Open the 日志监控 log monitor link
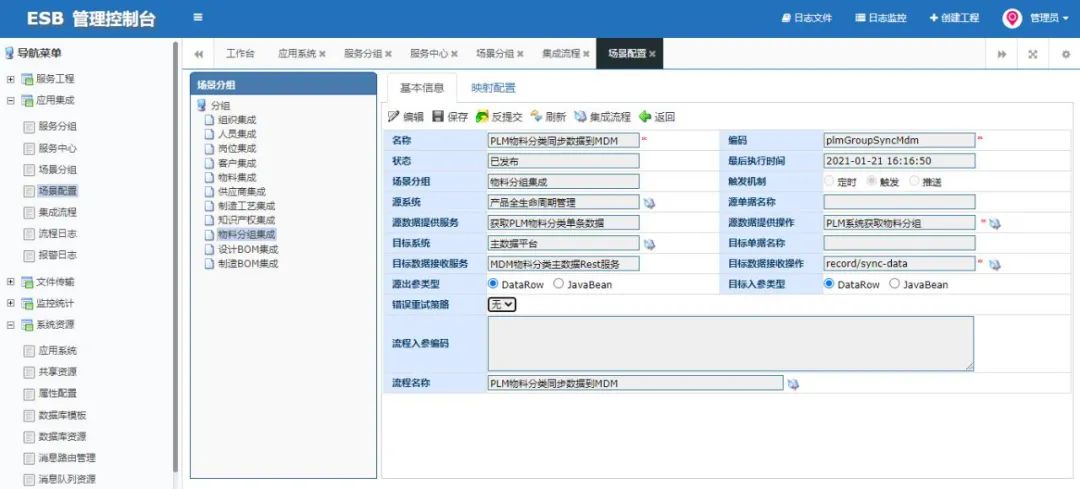Viewport: 1080px width, 489px height. coord(881,19)
